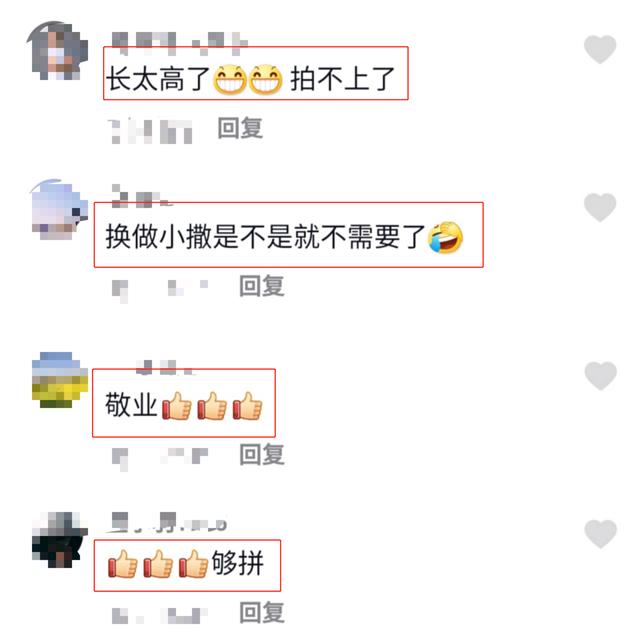This screenshot has width=640, height=640.
Task: Open avatar of the 小撒 commenter
Action: (x=60, y=209)
